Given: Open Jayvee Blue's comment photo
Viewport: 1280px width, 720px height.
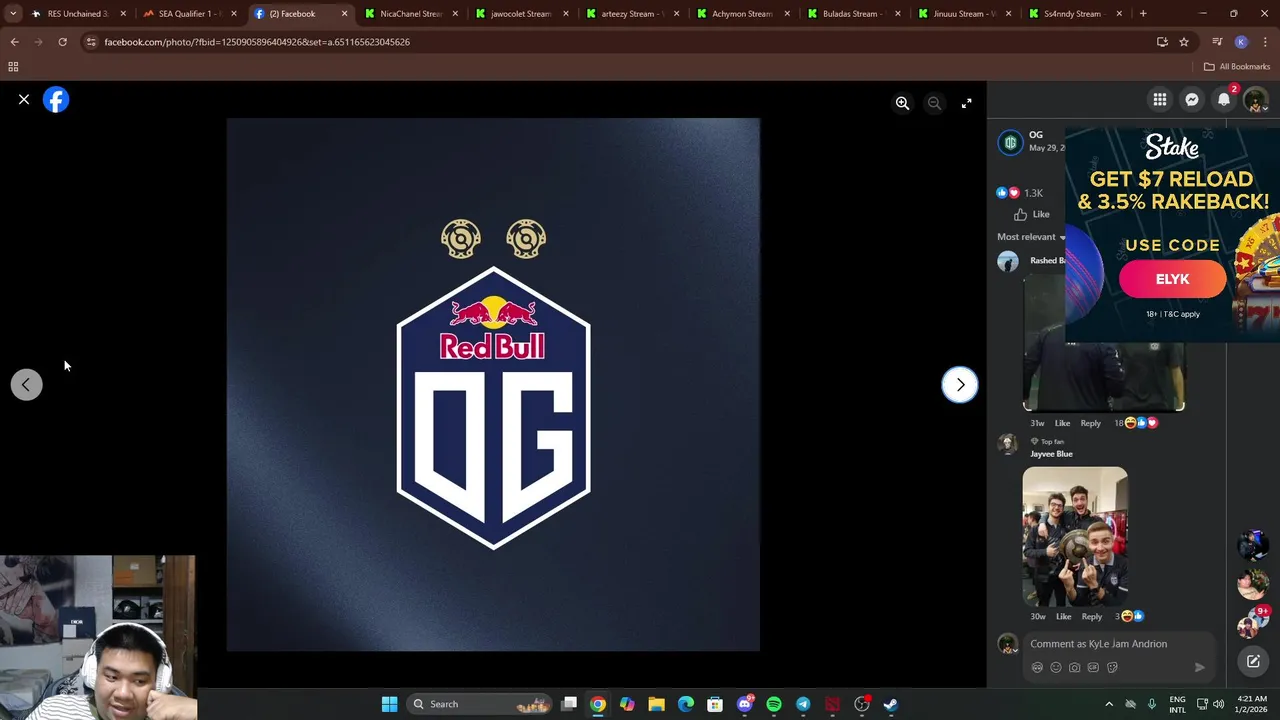Looking at the screenshot, I should (x=1075, y=536).
